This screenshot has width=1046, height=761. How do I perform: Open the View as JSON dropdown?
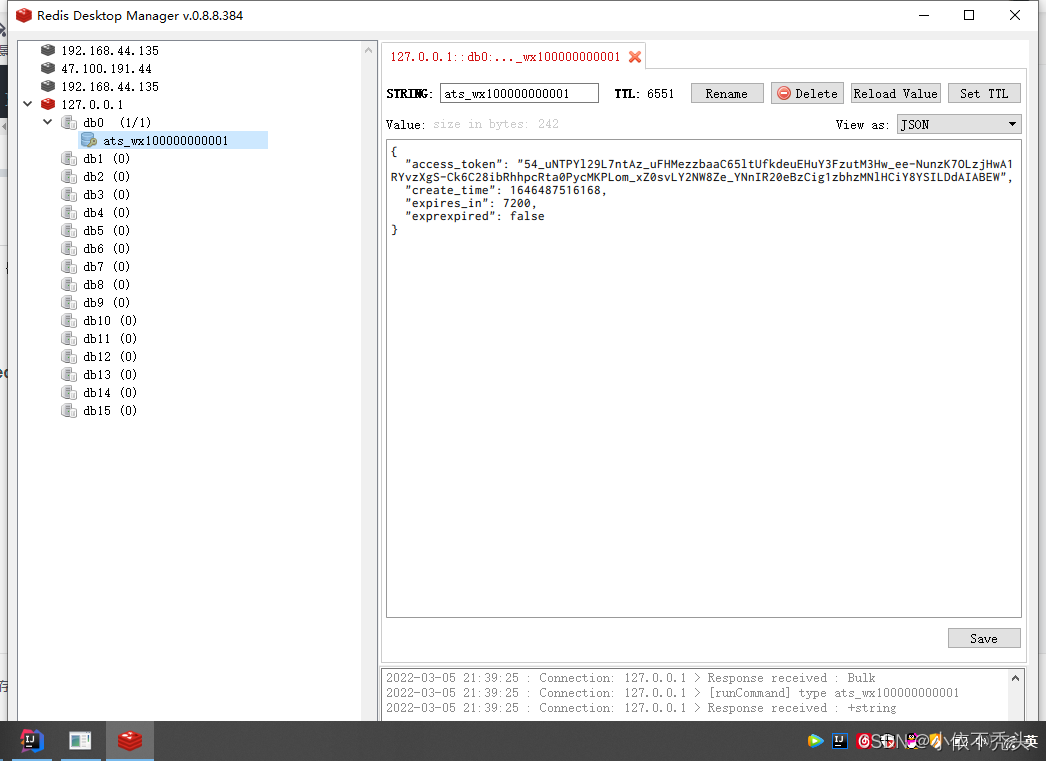(959, 124)
